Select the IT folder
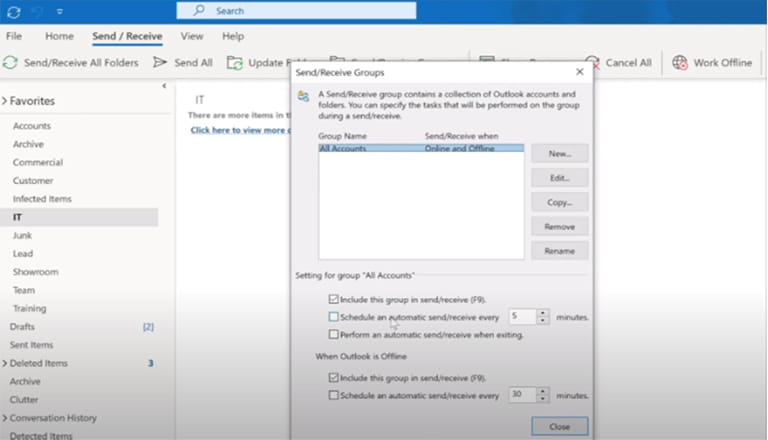The width and height of the screenshot is (768, 440). click(79, 217)
